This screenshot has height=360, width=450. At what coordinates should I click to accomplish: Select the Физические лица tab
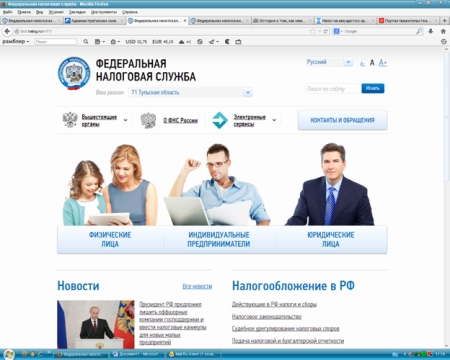[x=110, y=239]
